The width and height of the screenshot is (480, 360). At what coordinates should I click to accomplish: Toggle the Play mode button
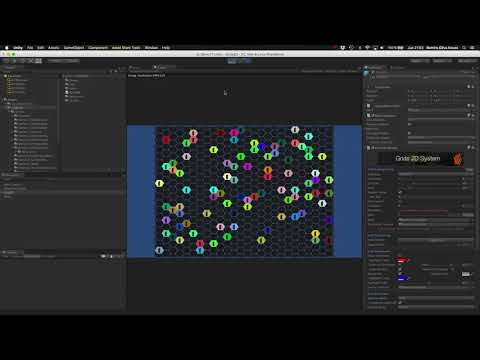232,61
